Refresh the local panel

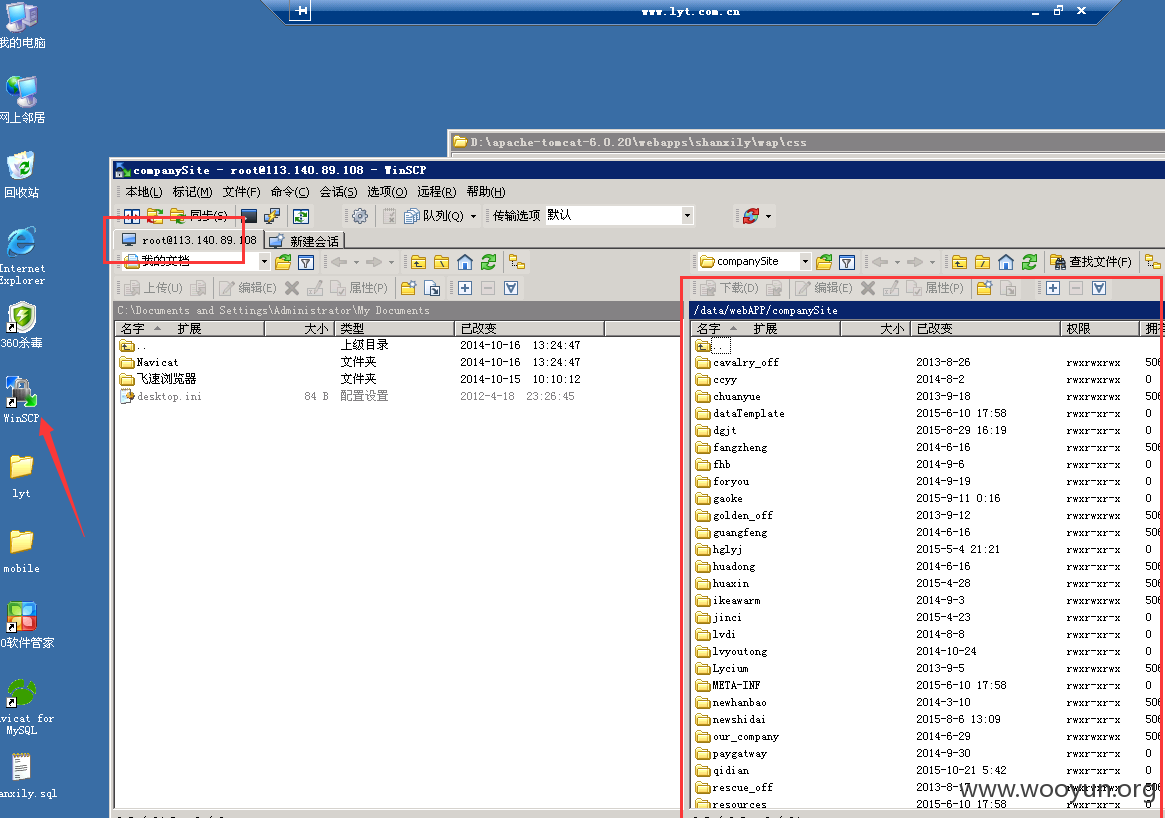pyautogui.click(x=488, y=262)
